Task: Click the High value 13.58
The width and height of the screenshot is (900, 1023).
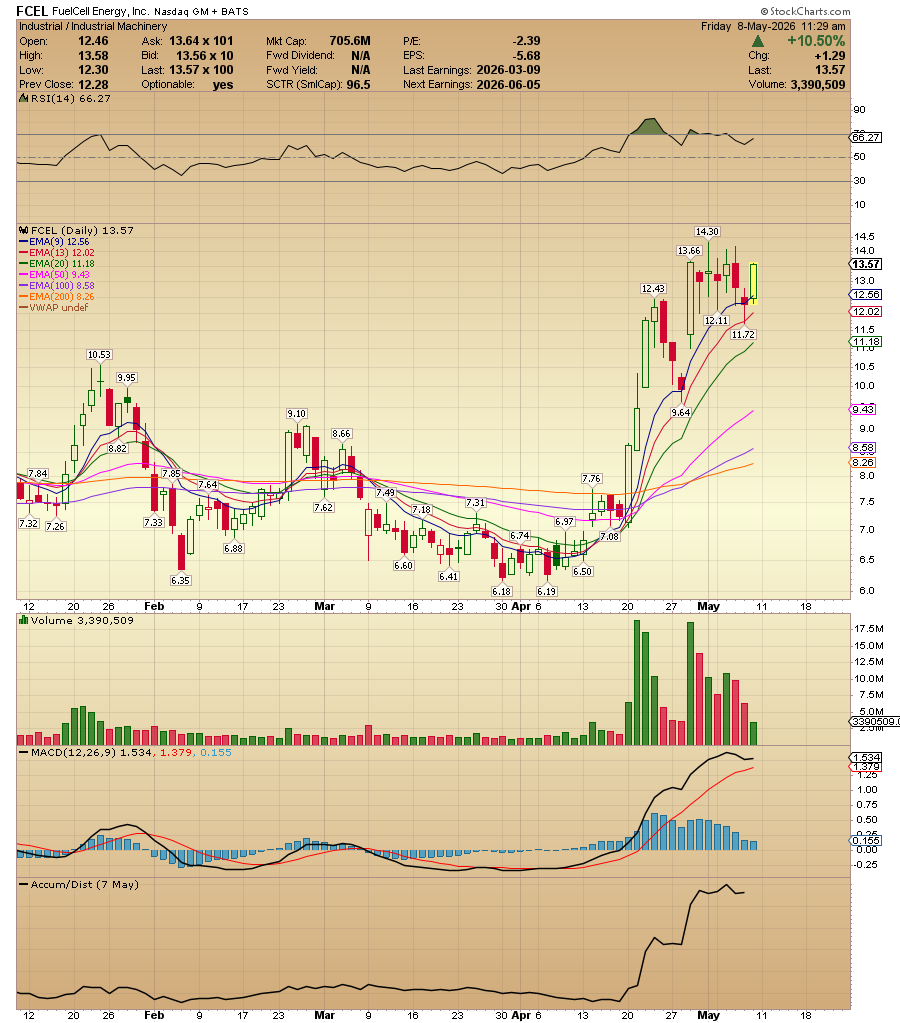Action: pyautogui.click(x=93, y=56)
